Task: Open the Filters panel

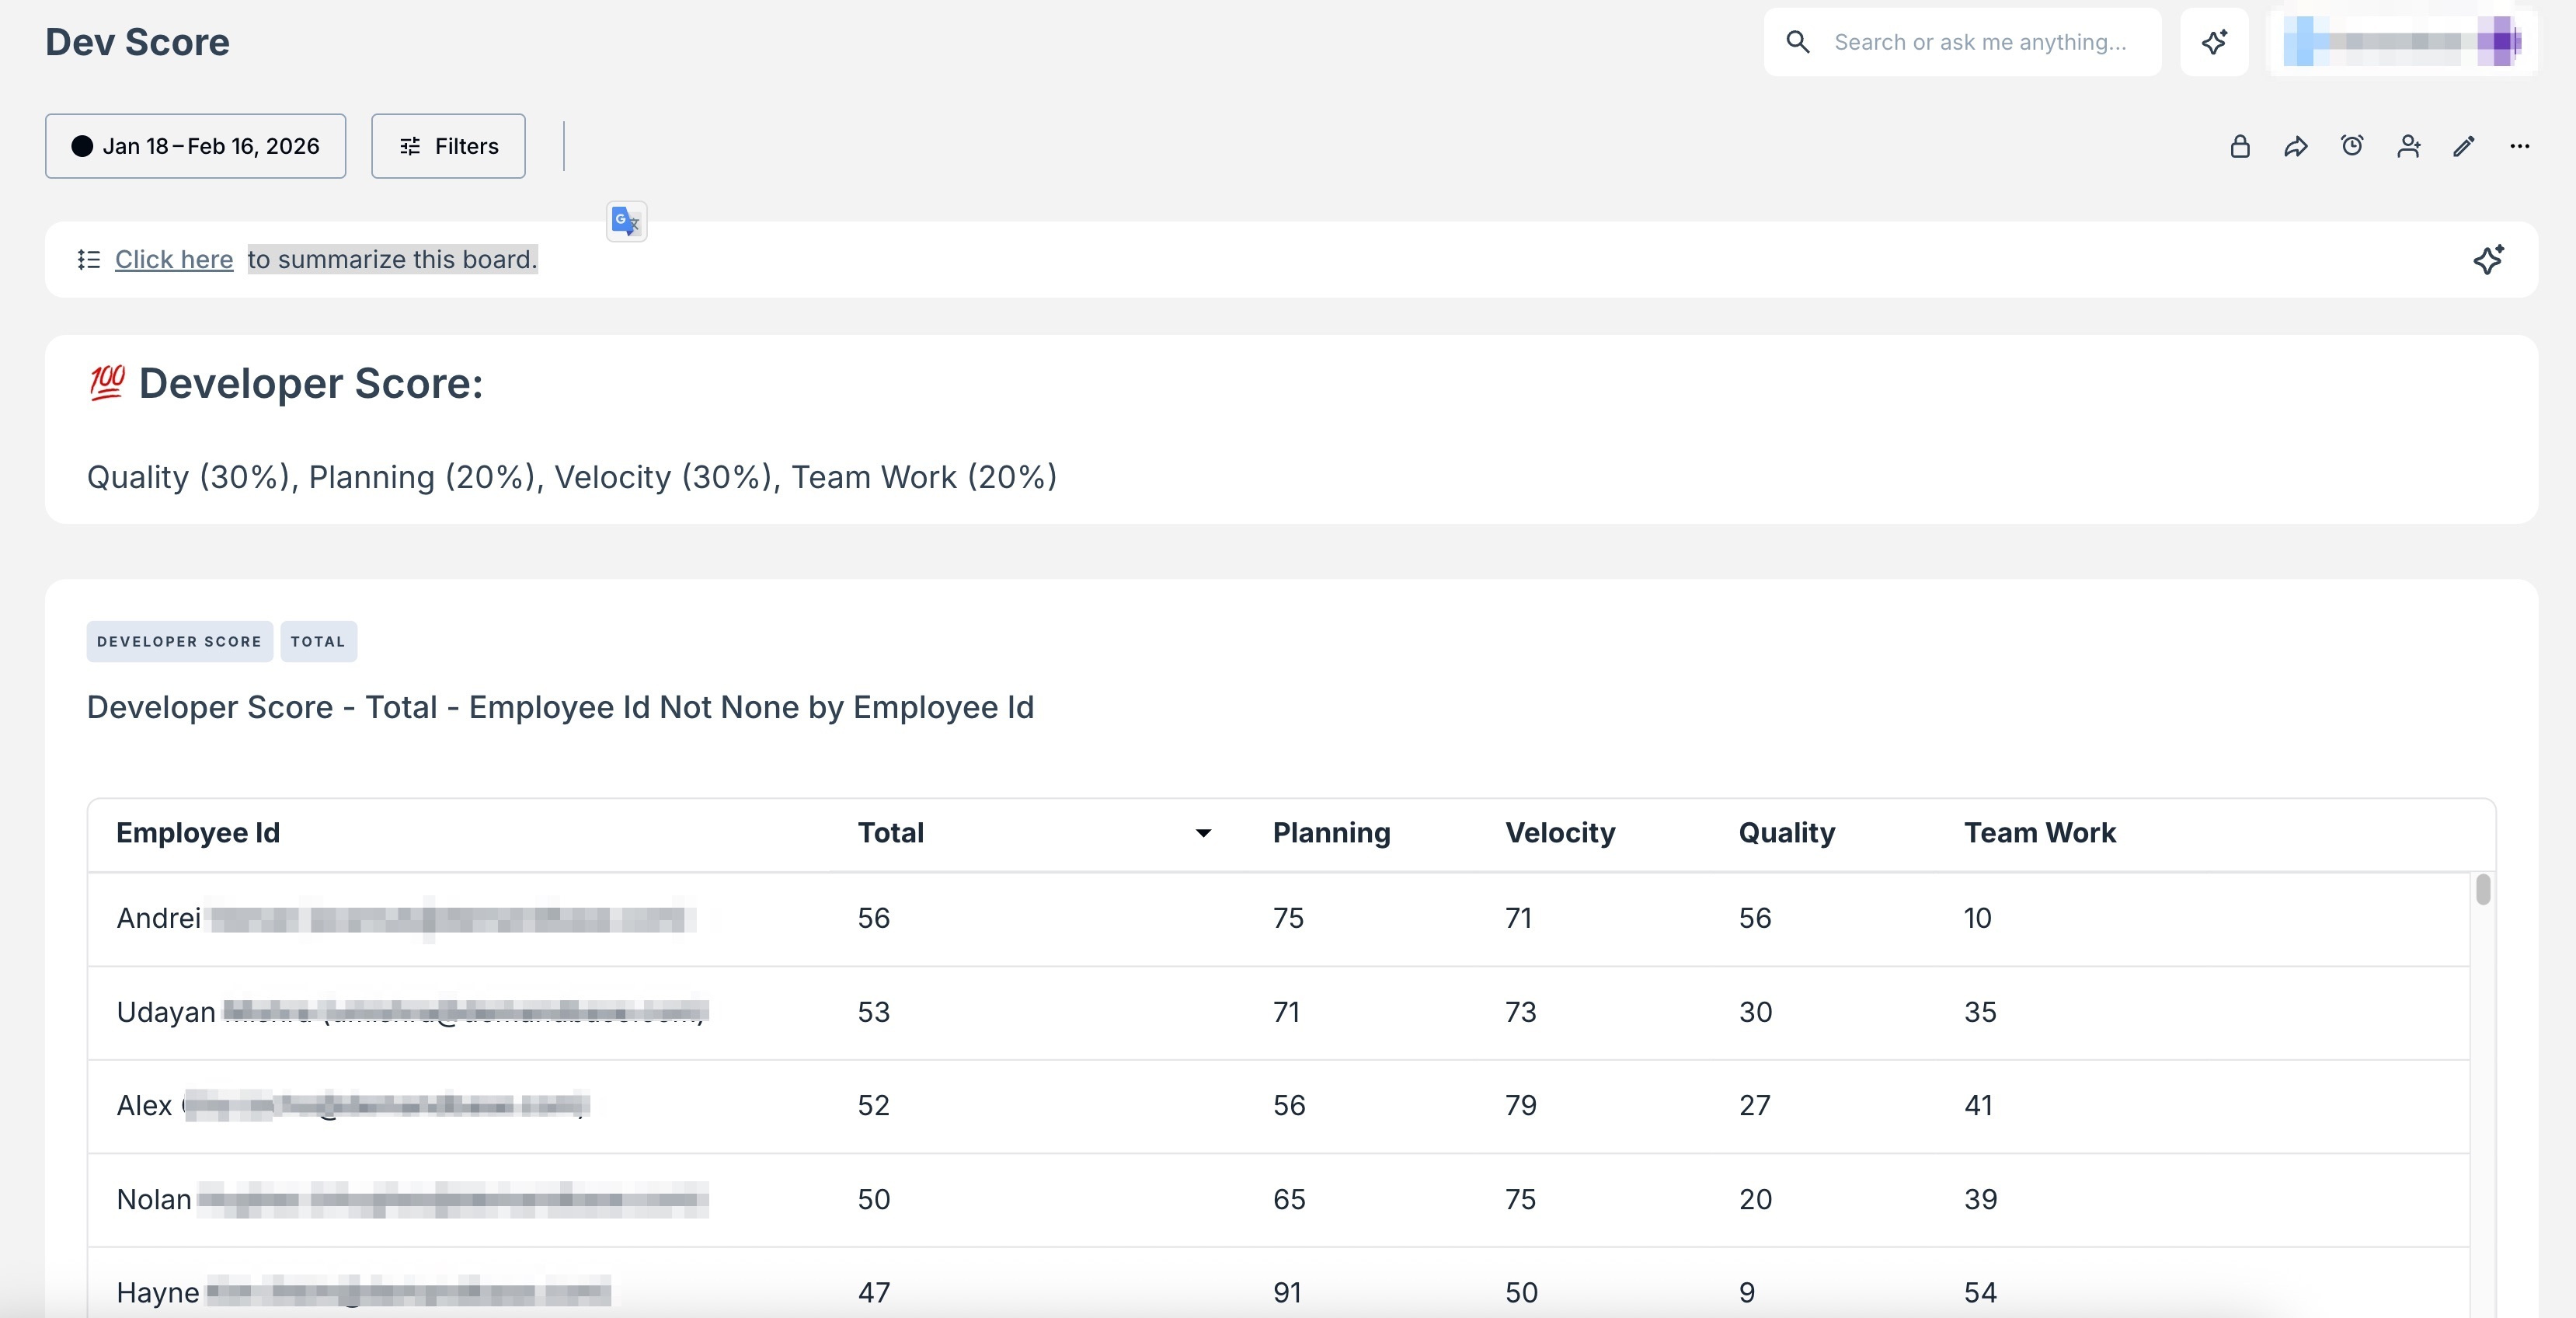Action: click(x=447, y=146)
